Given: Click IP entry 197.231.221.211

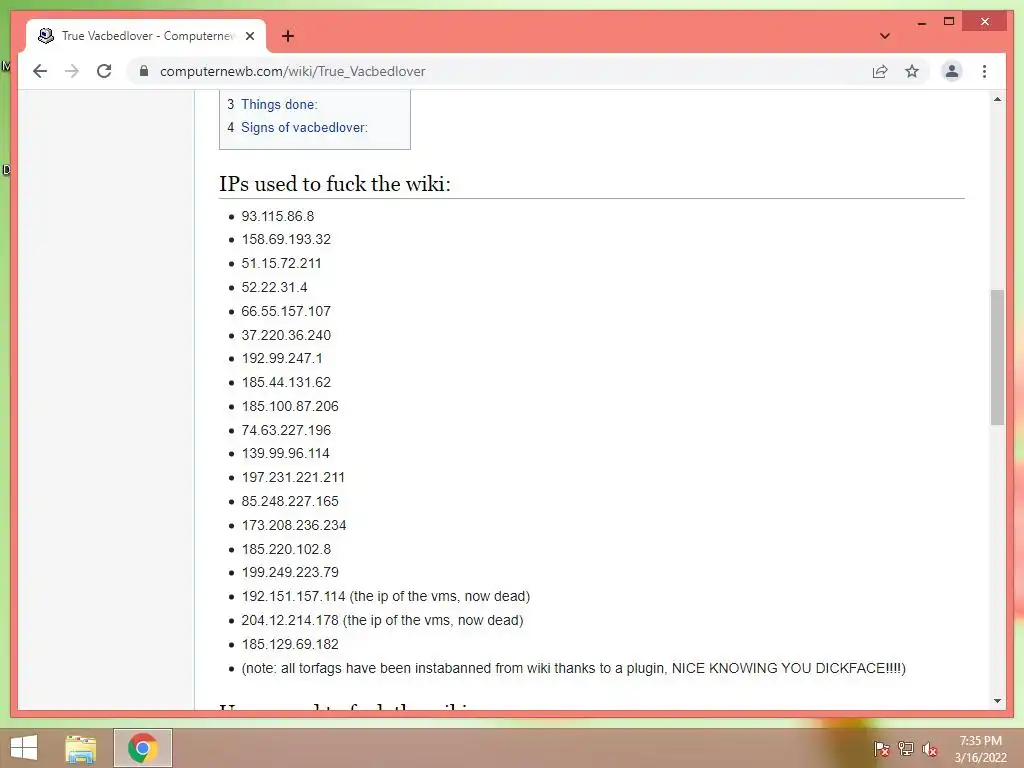Looking at the screenshot, I should pyautogui.click(x=293, y=477).
